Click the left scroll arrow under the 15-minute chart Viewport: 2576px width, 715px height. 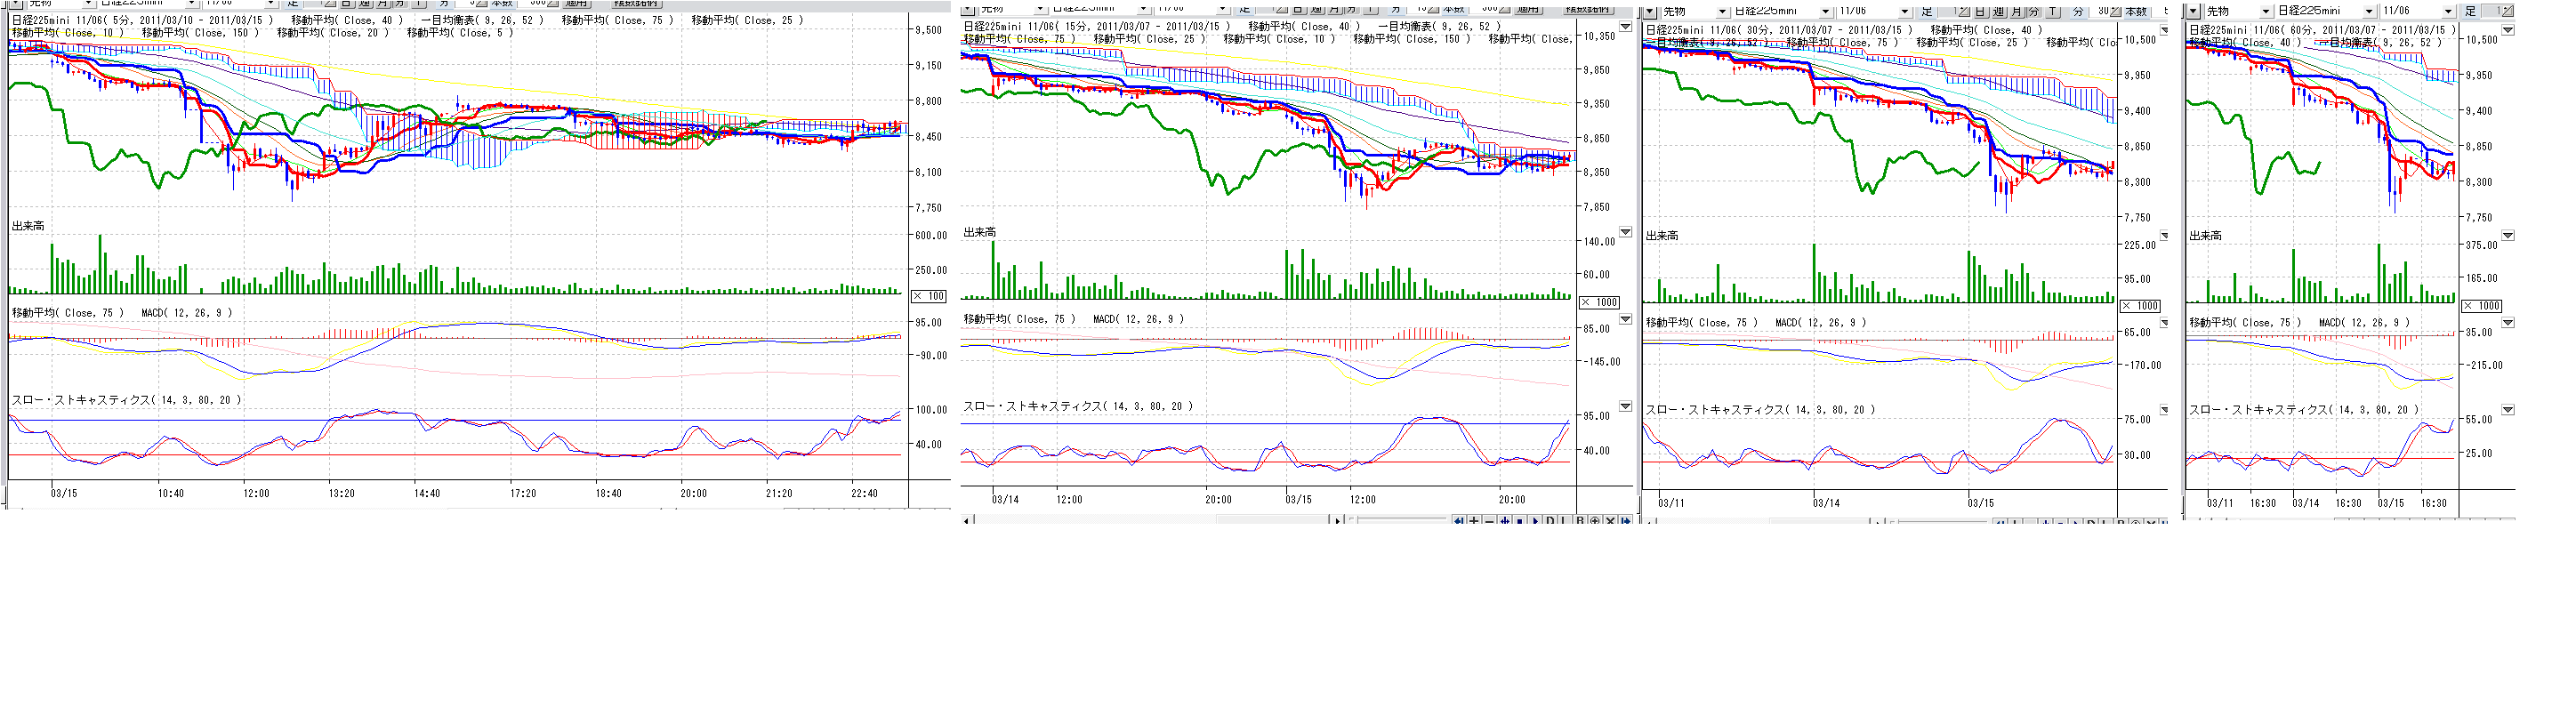[x=966, y=521]
